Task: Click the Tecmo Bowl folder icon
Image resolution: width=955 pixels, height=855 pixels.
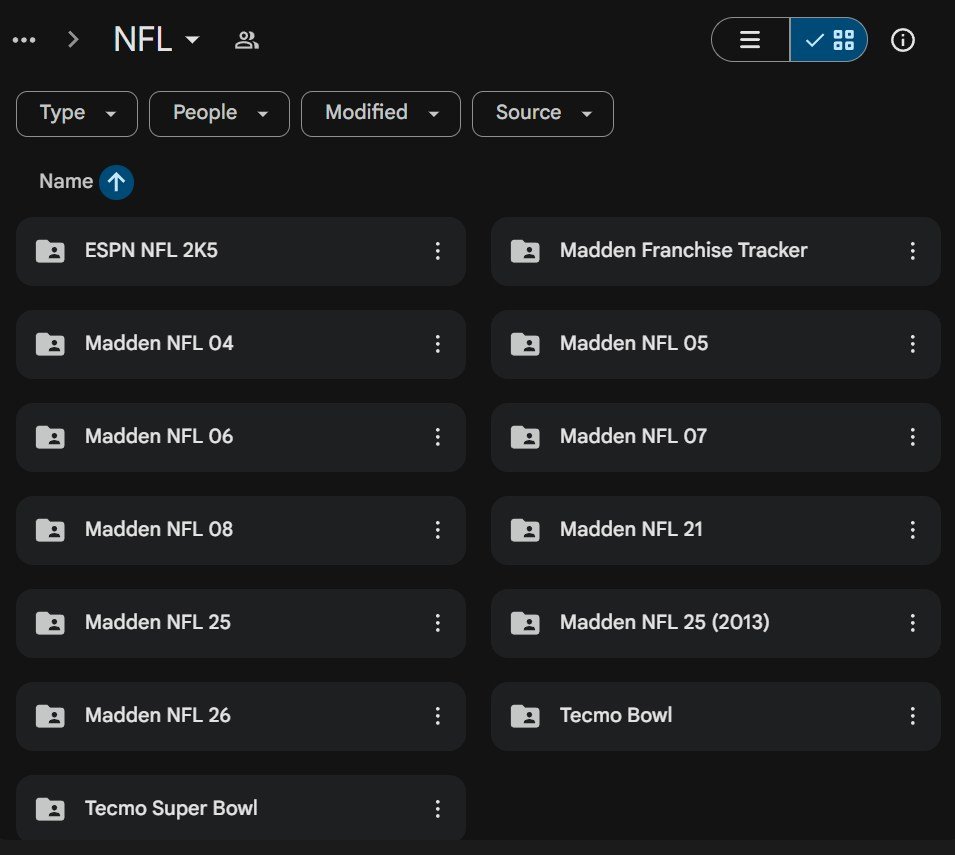Action: pos(525,716)
